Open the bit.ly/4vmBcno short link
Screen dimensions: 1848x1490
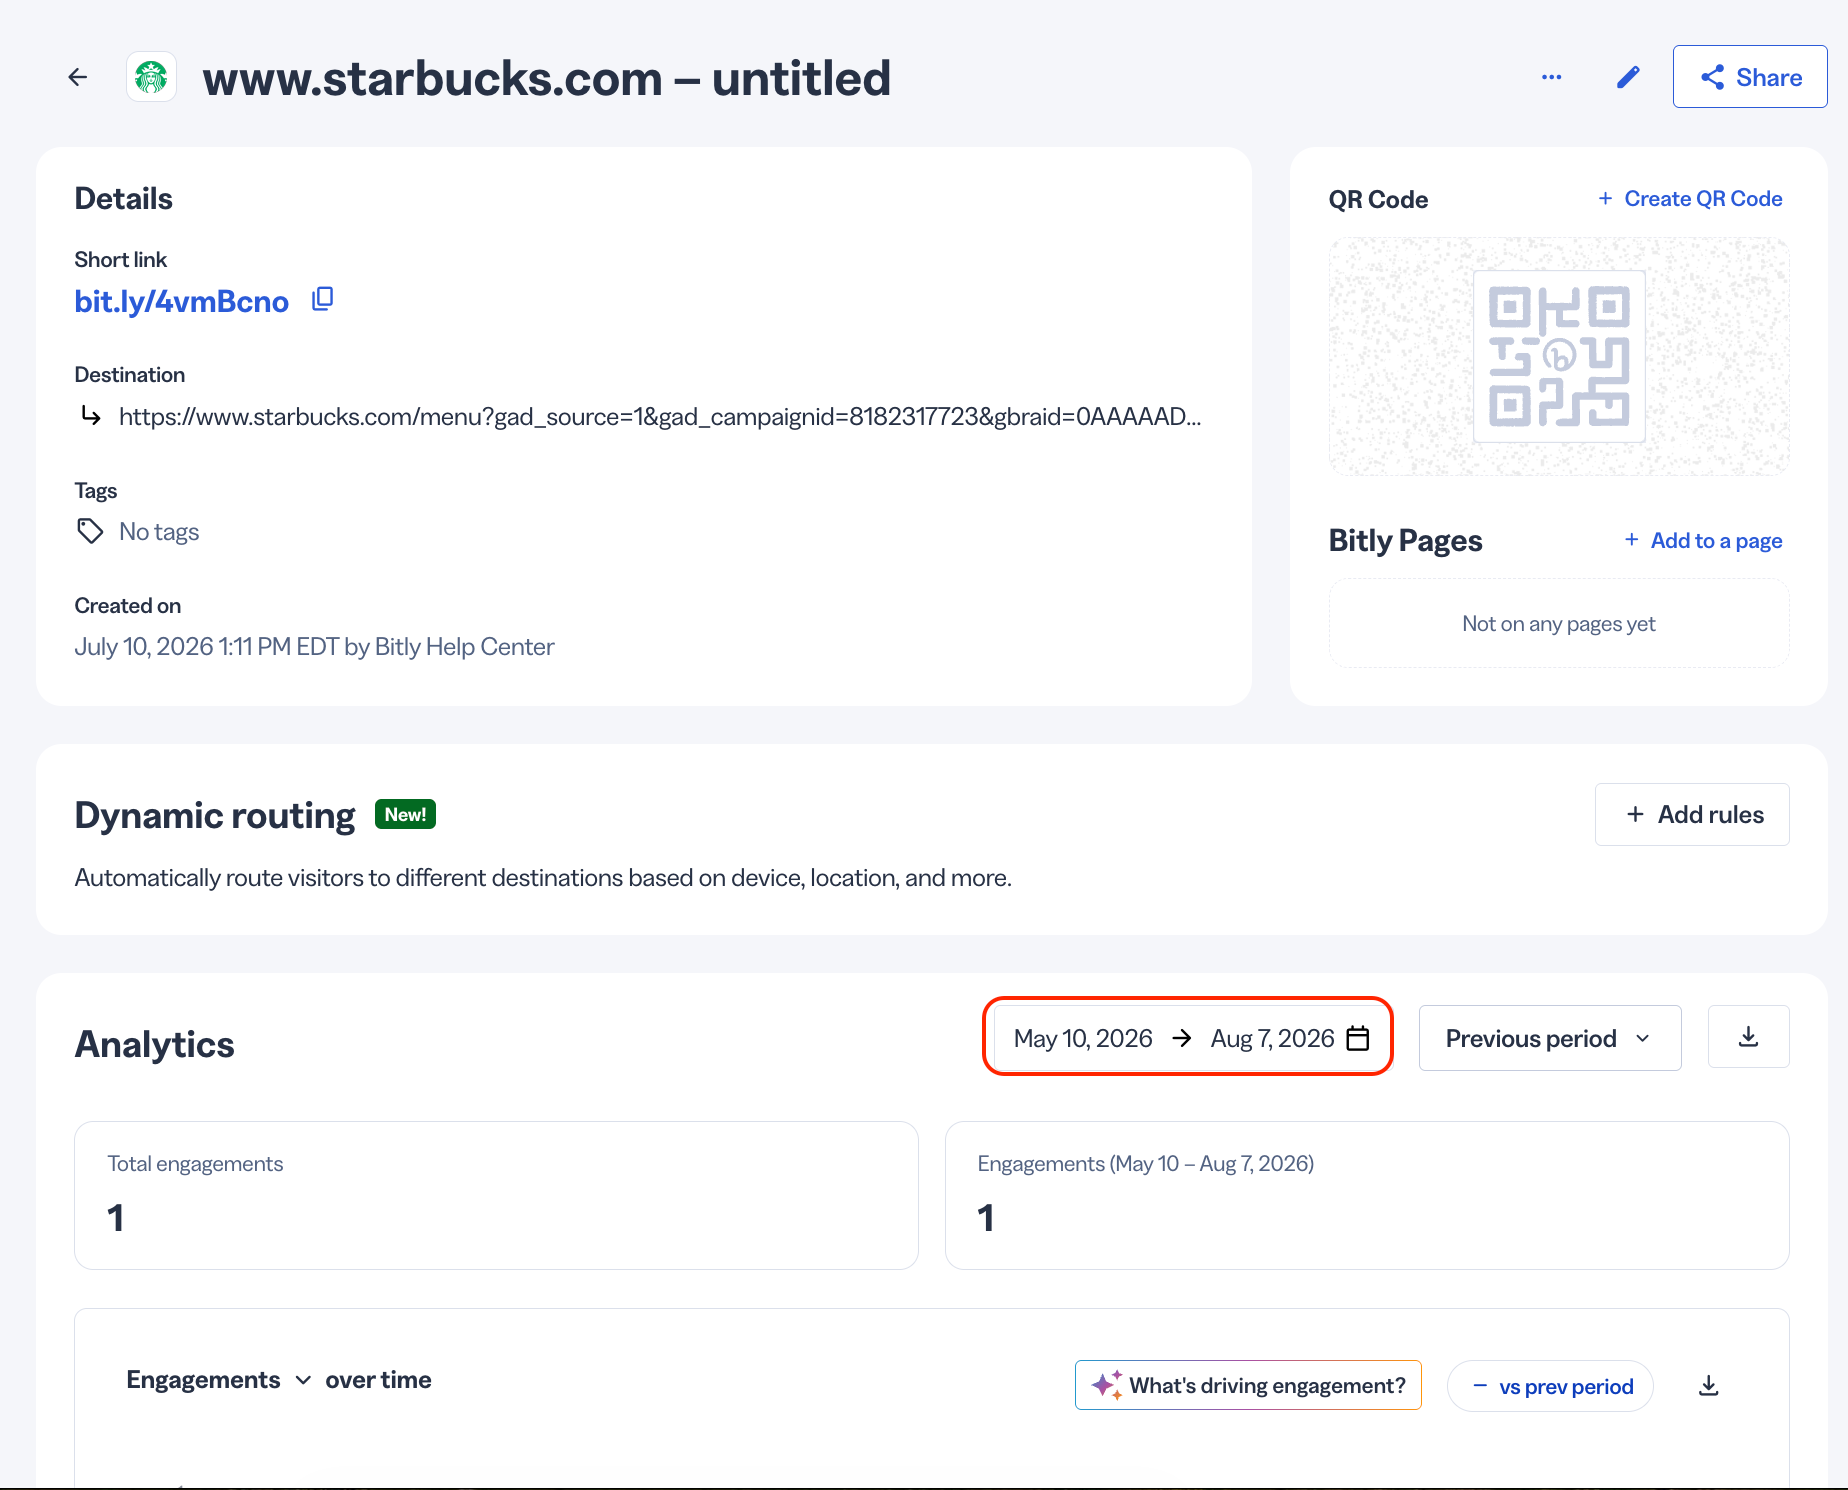click(181, 301)
